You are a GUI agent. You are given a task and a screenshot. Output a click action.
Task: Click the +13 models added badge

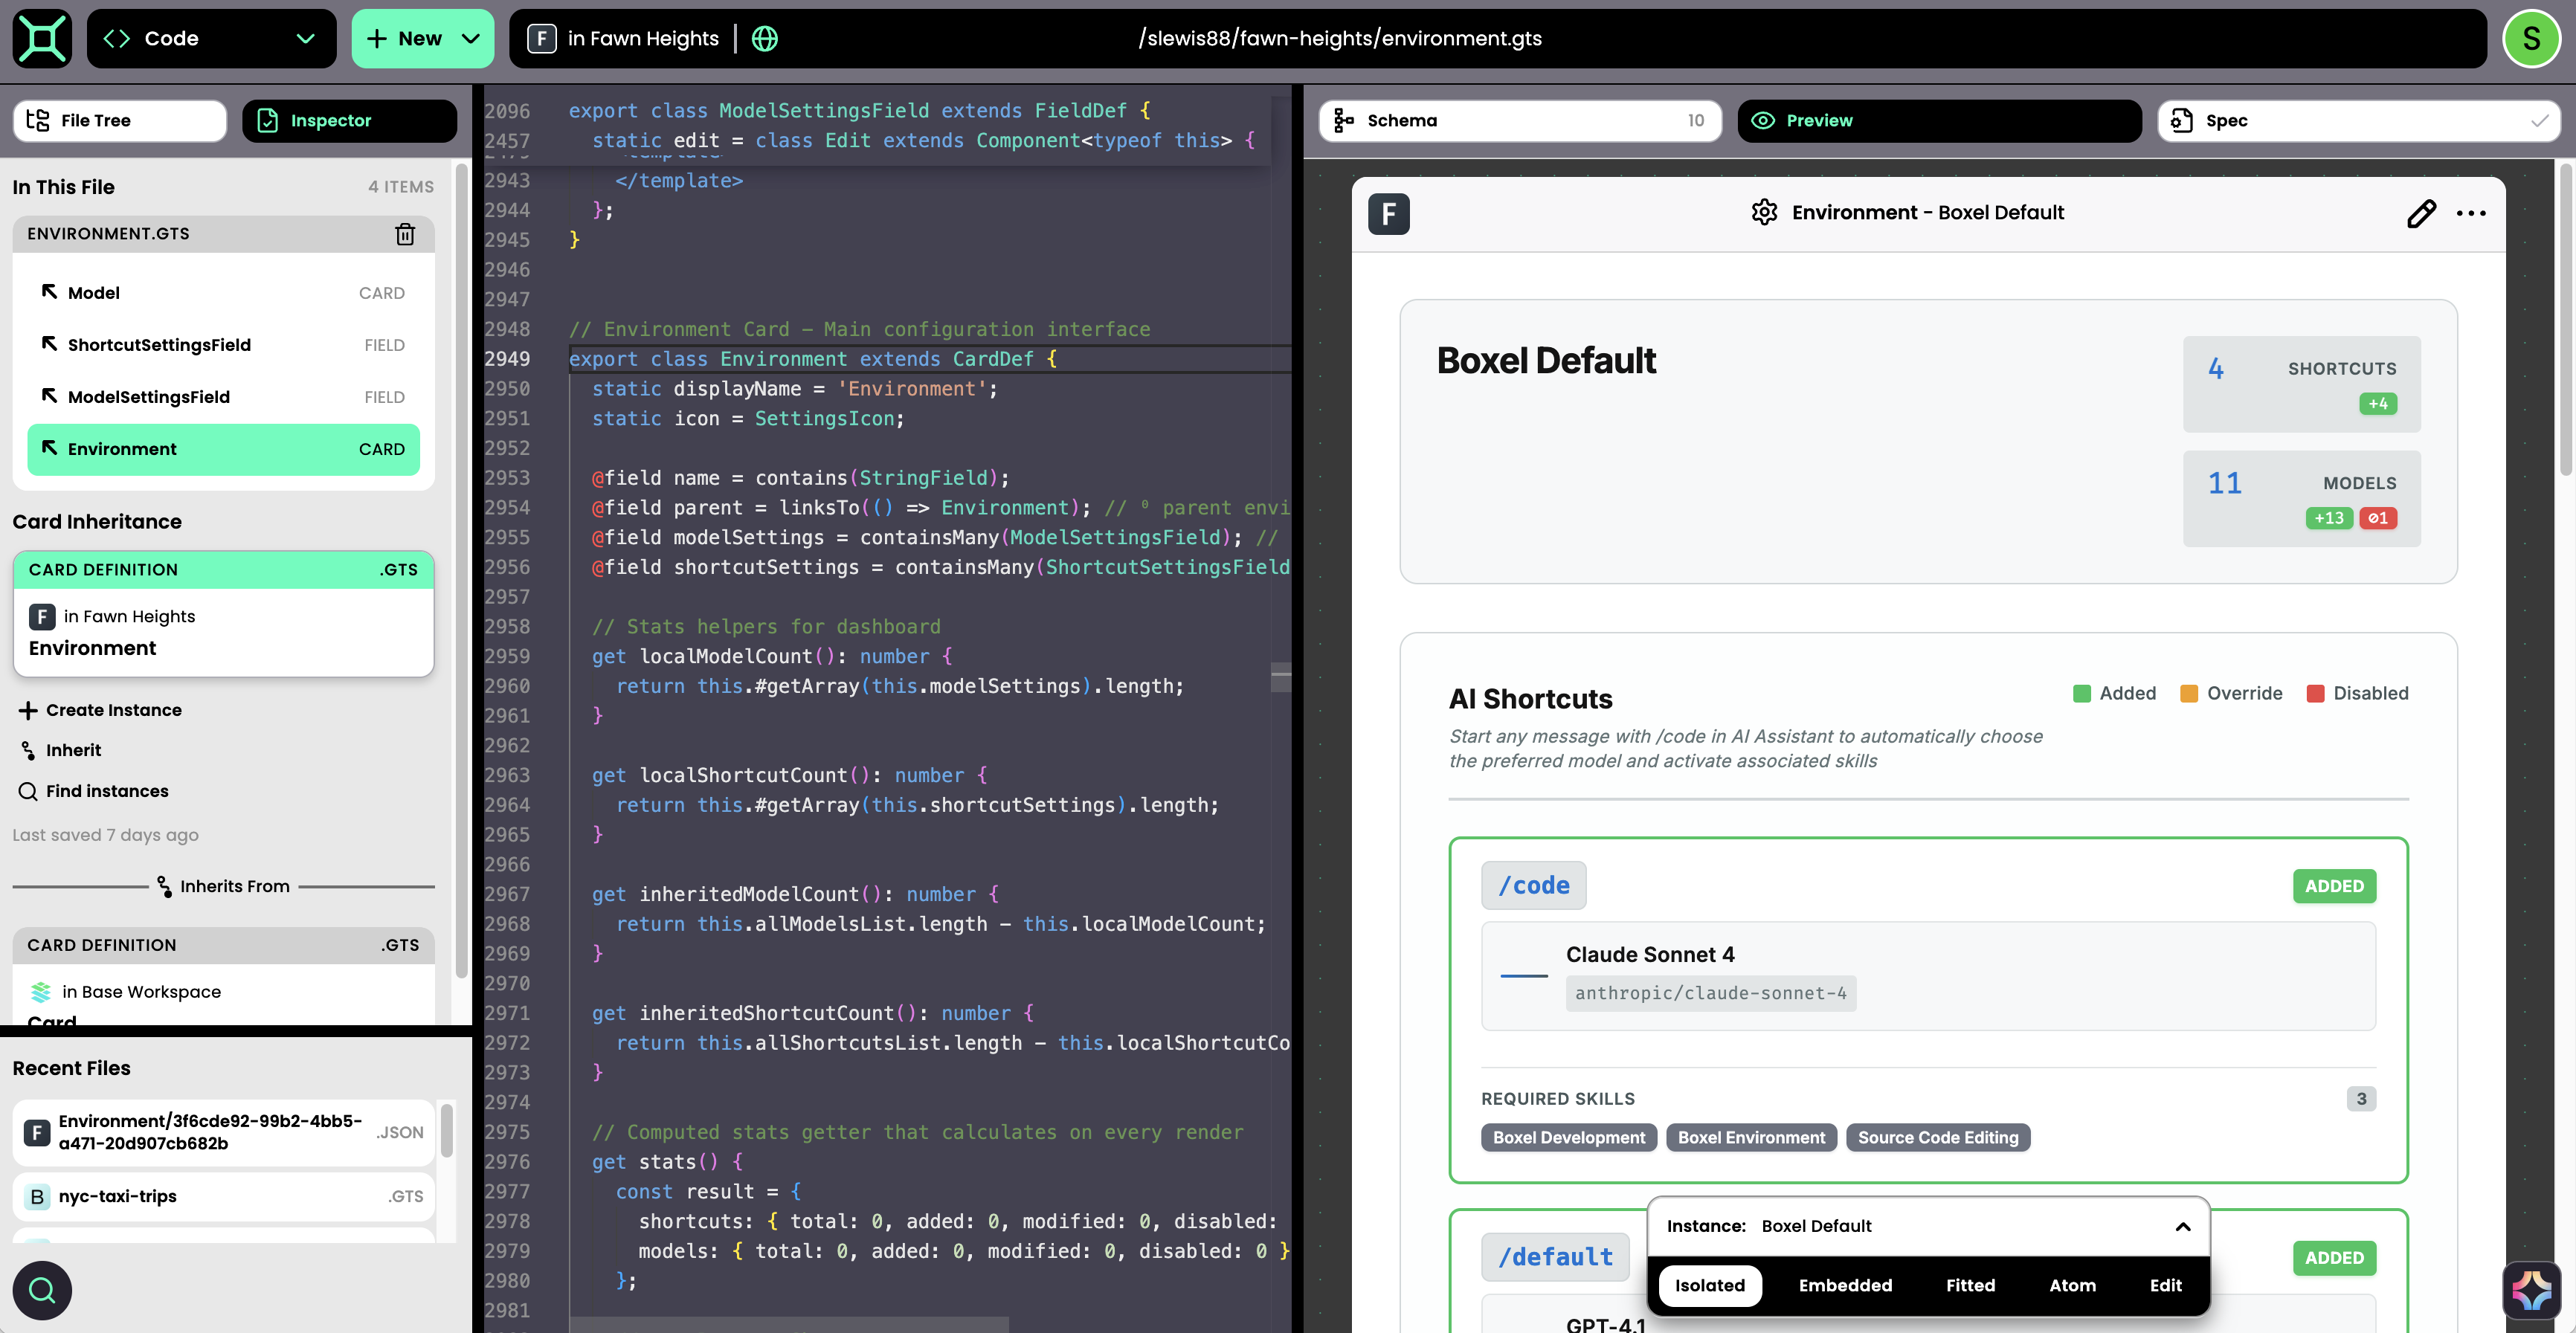pos(2329,518)
